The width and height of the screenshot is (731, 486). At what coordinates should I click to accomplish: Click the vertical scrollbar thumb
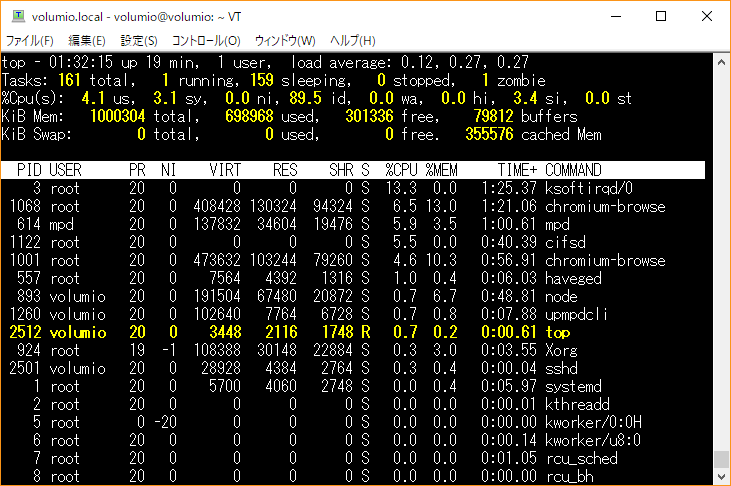coord(721,459)
